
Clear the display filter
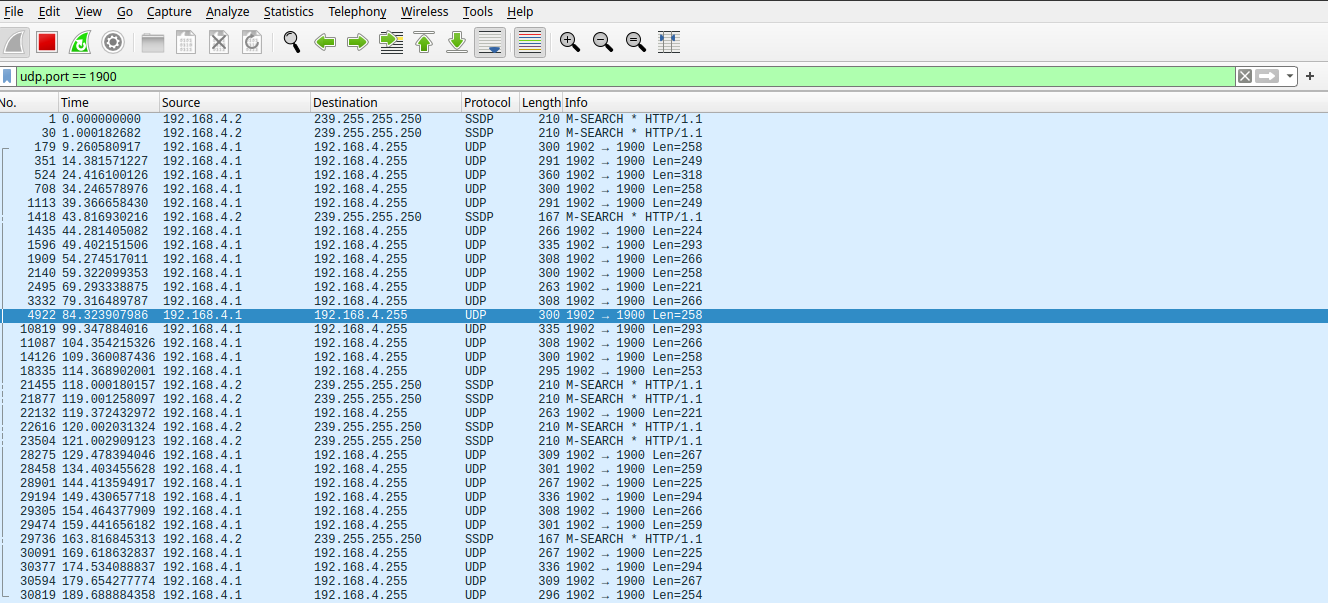click(x=1244, y=76)
